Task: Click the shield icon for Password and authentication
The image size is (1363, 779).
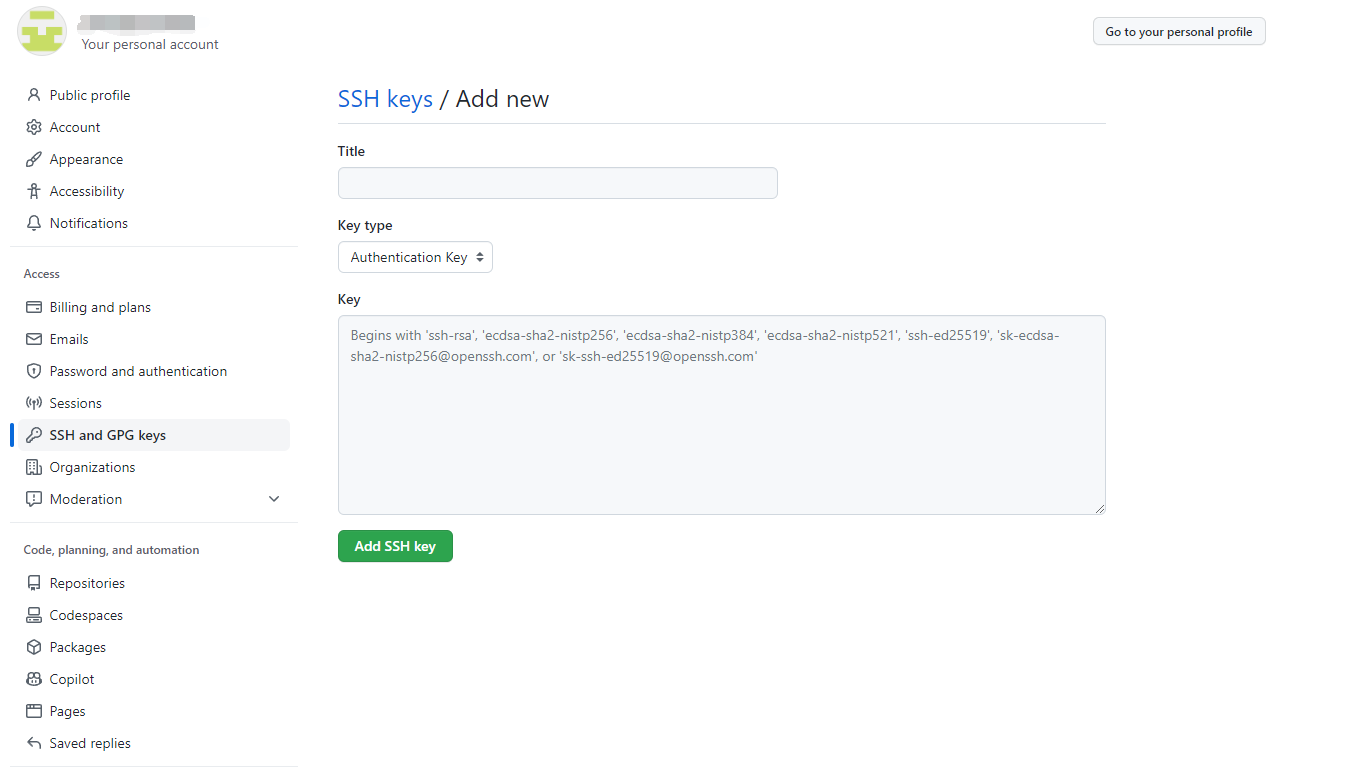Action: (x=34, y=371)
